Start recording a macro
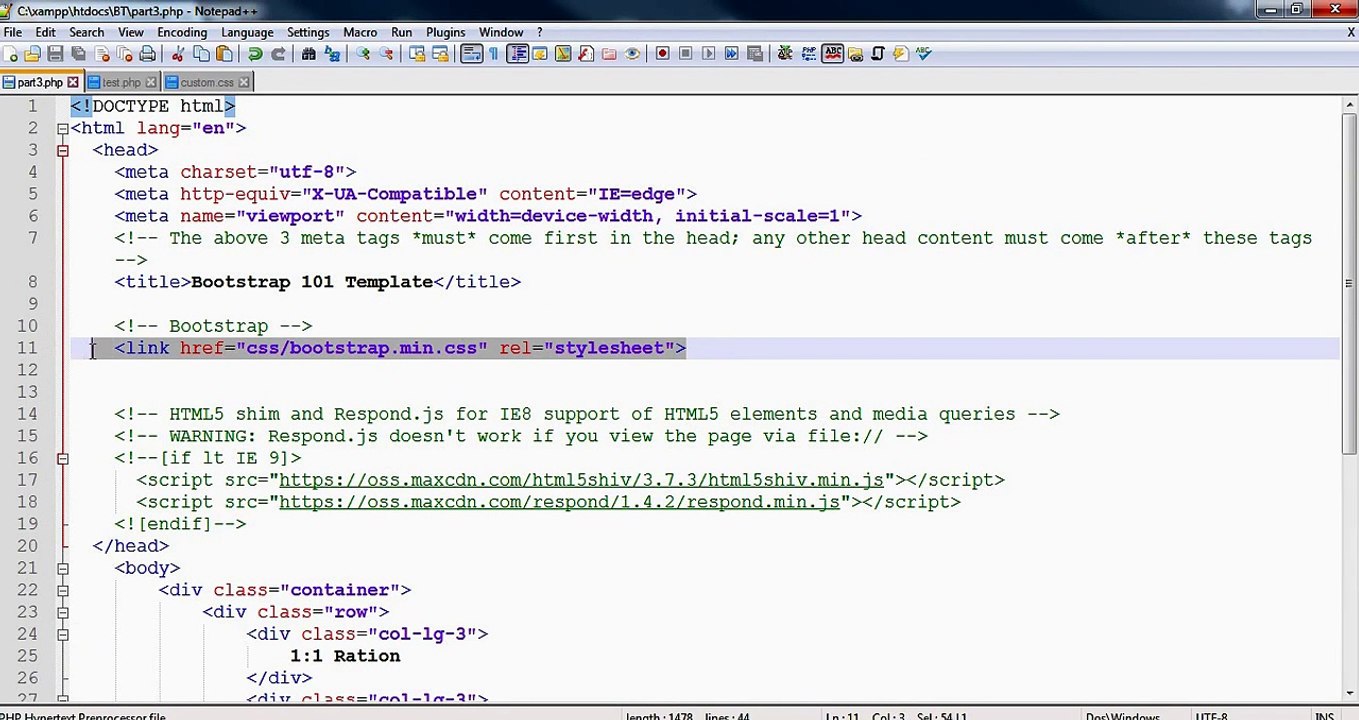Viewport: 1359px width, 720px height. coord(662,54)
